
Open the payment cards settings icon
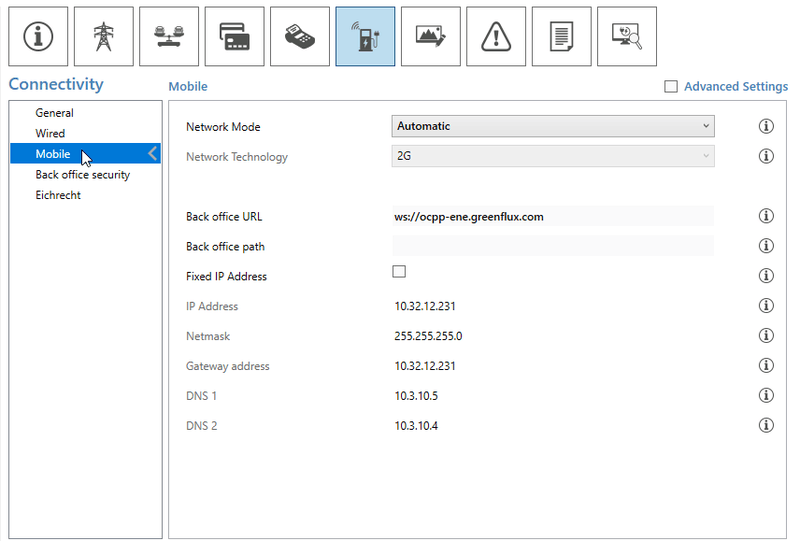pyautogui.click(x=234, y=36)
